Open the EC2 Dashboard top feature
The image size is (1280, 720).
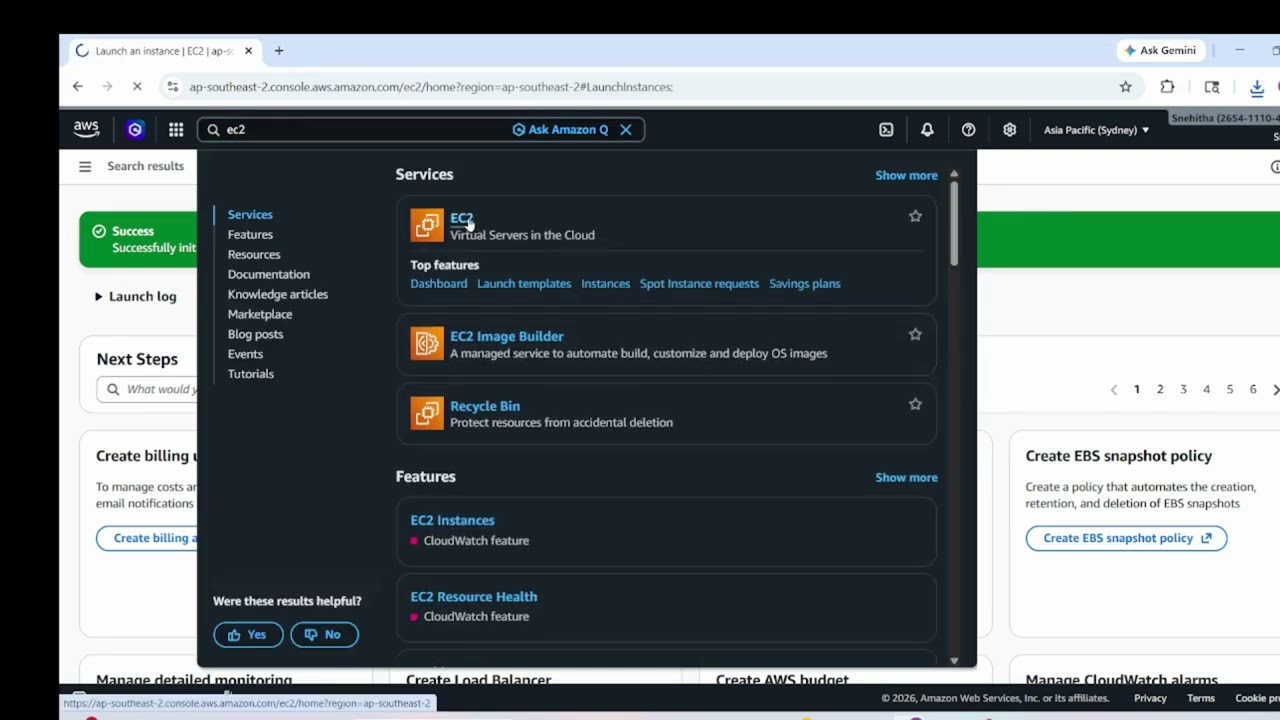point(438,283)
